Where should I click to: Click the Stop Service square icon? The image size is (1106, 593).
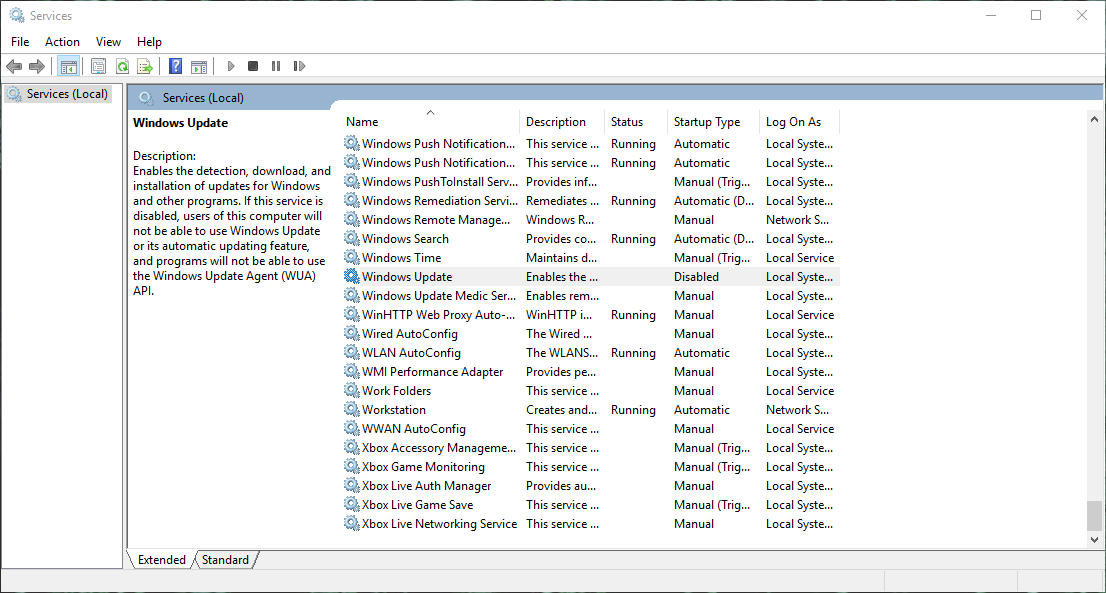[253, 66]
